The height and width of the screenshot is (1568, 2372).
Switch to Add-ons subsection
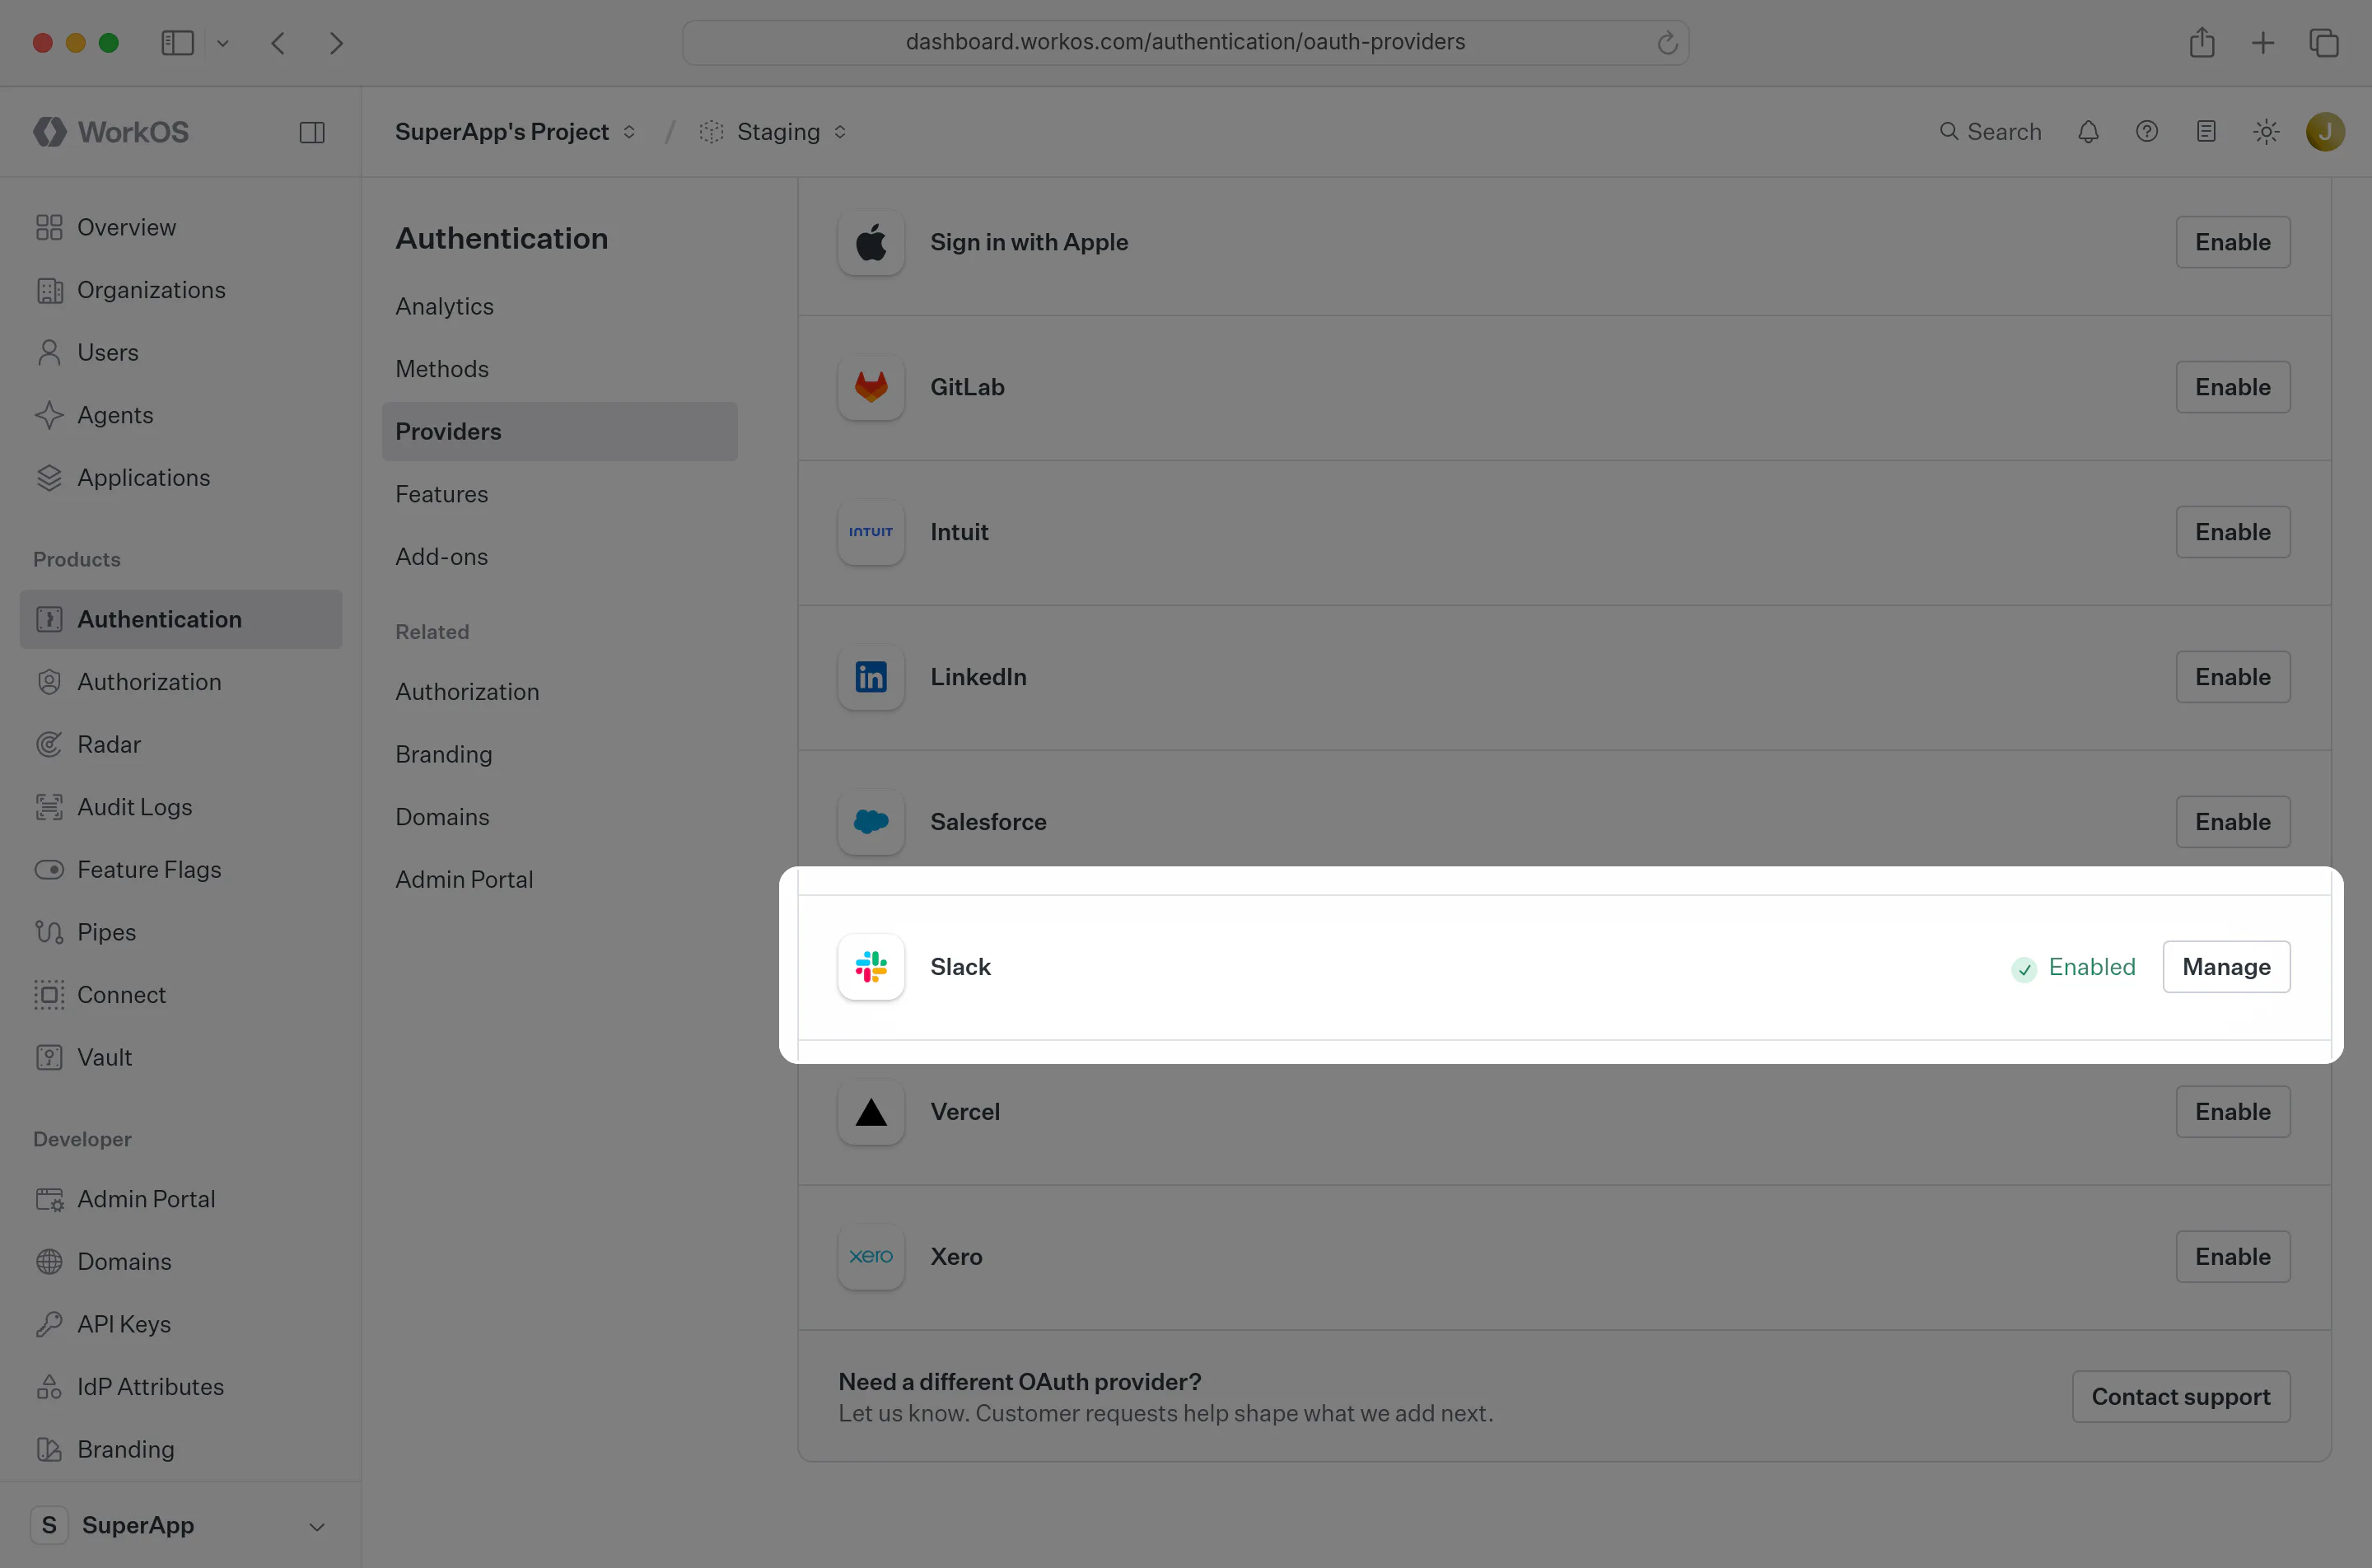coord(559,557)
